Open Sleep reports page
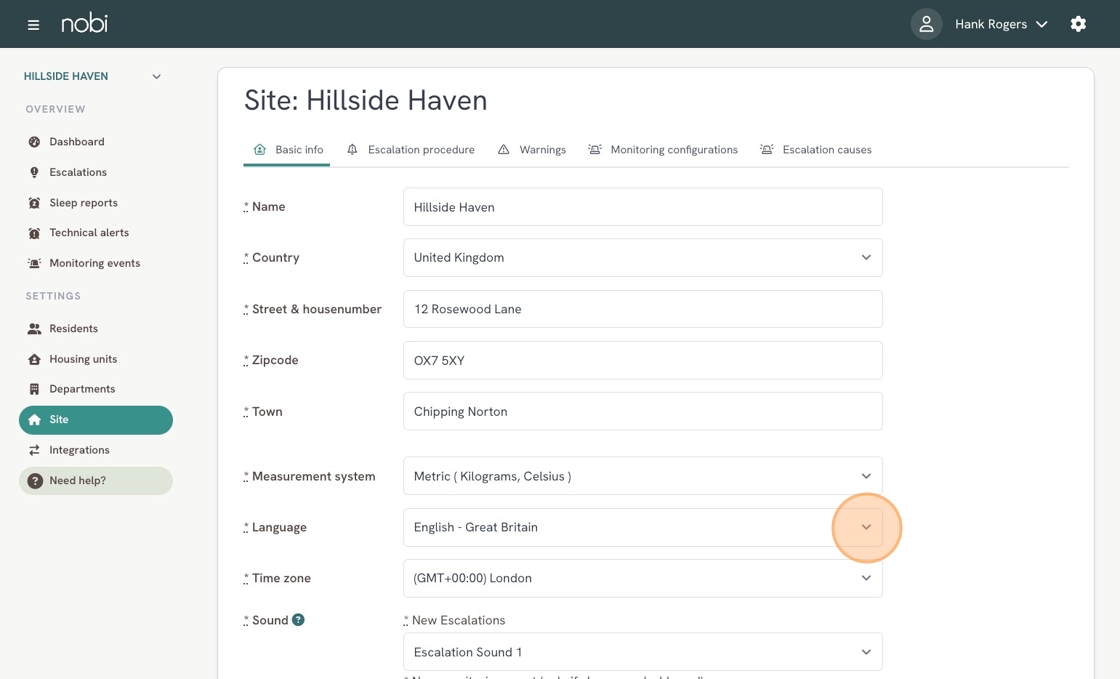The image size is (1120, 679). (83, 203)
